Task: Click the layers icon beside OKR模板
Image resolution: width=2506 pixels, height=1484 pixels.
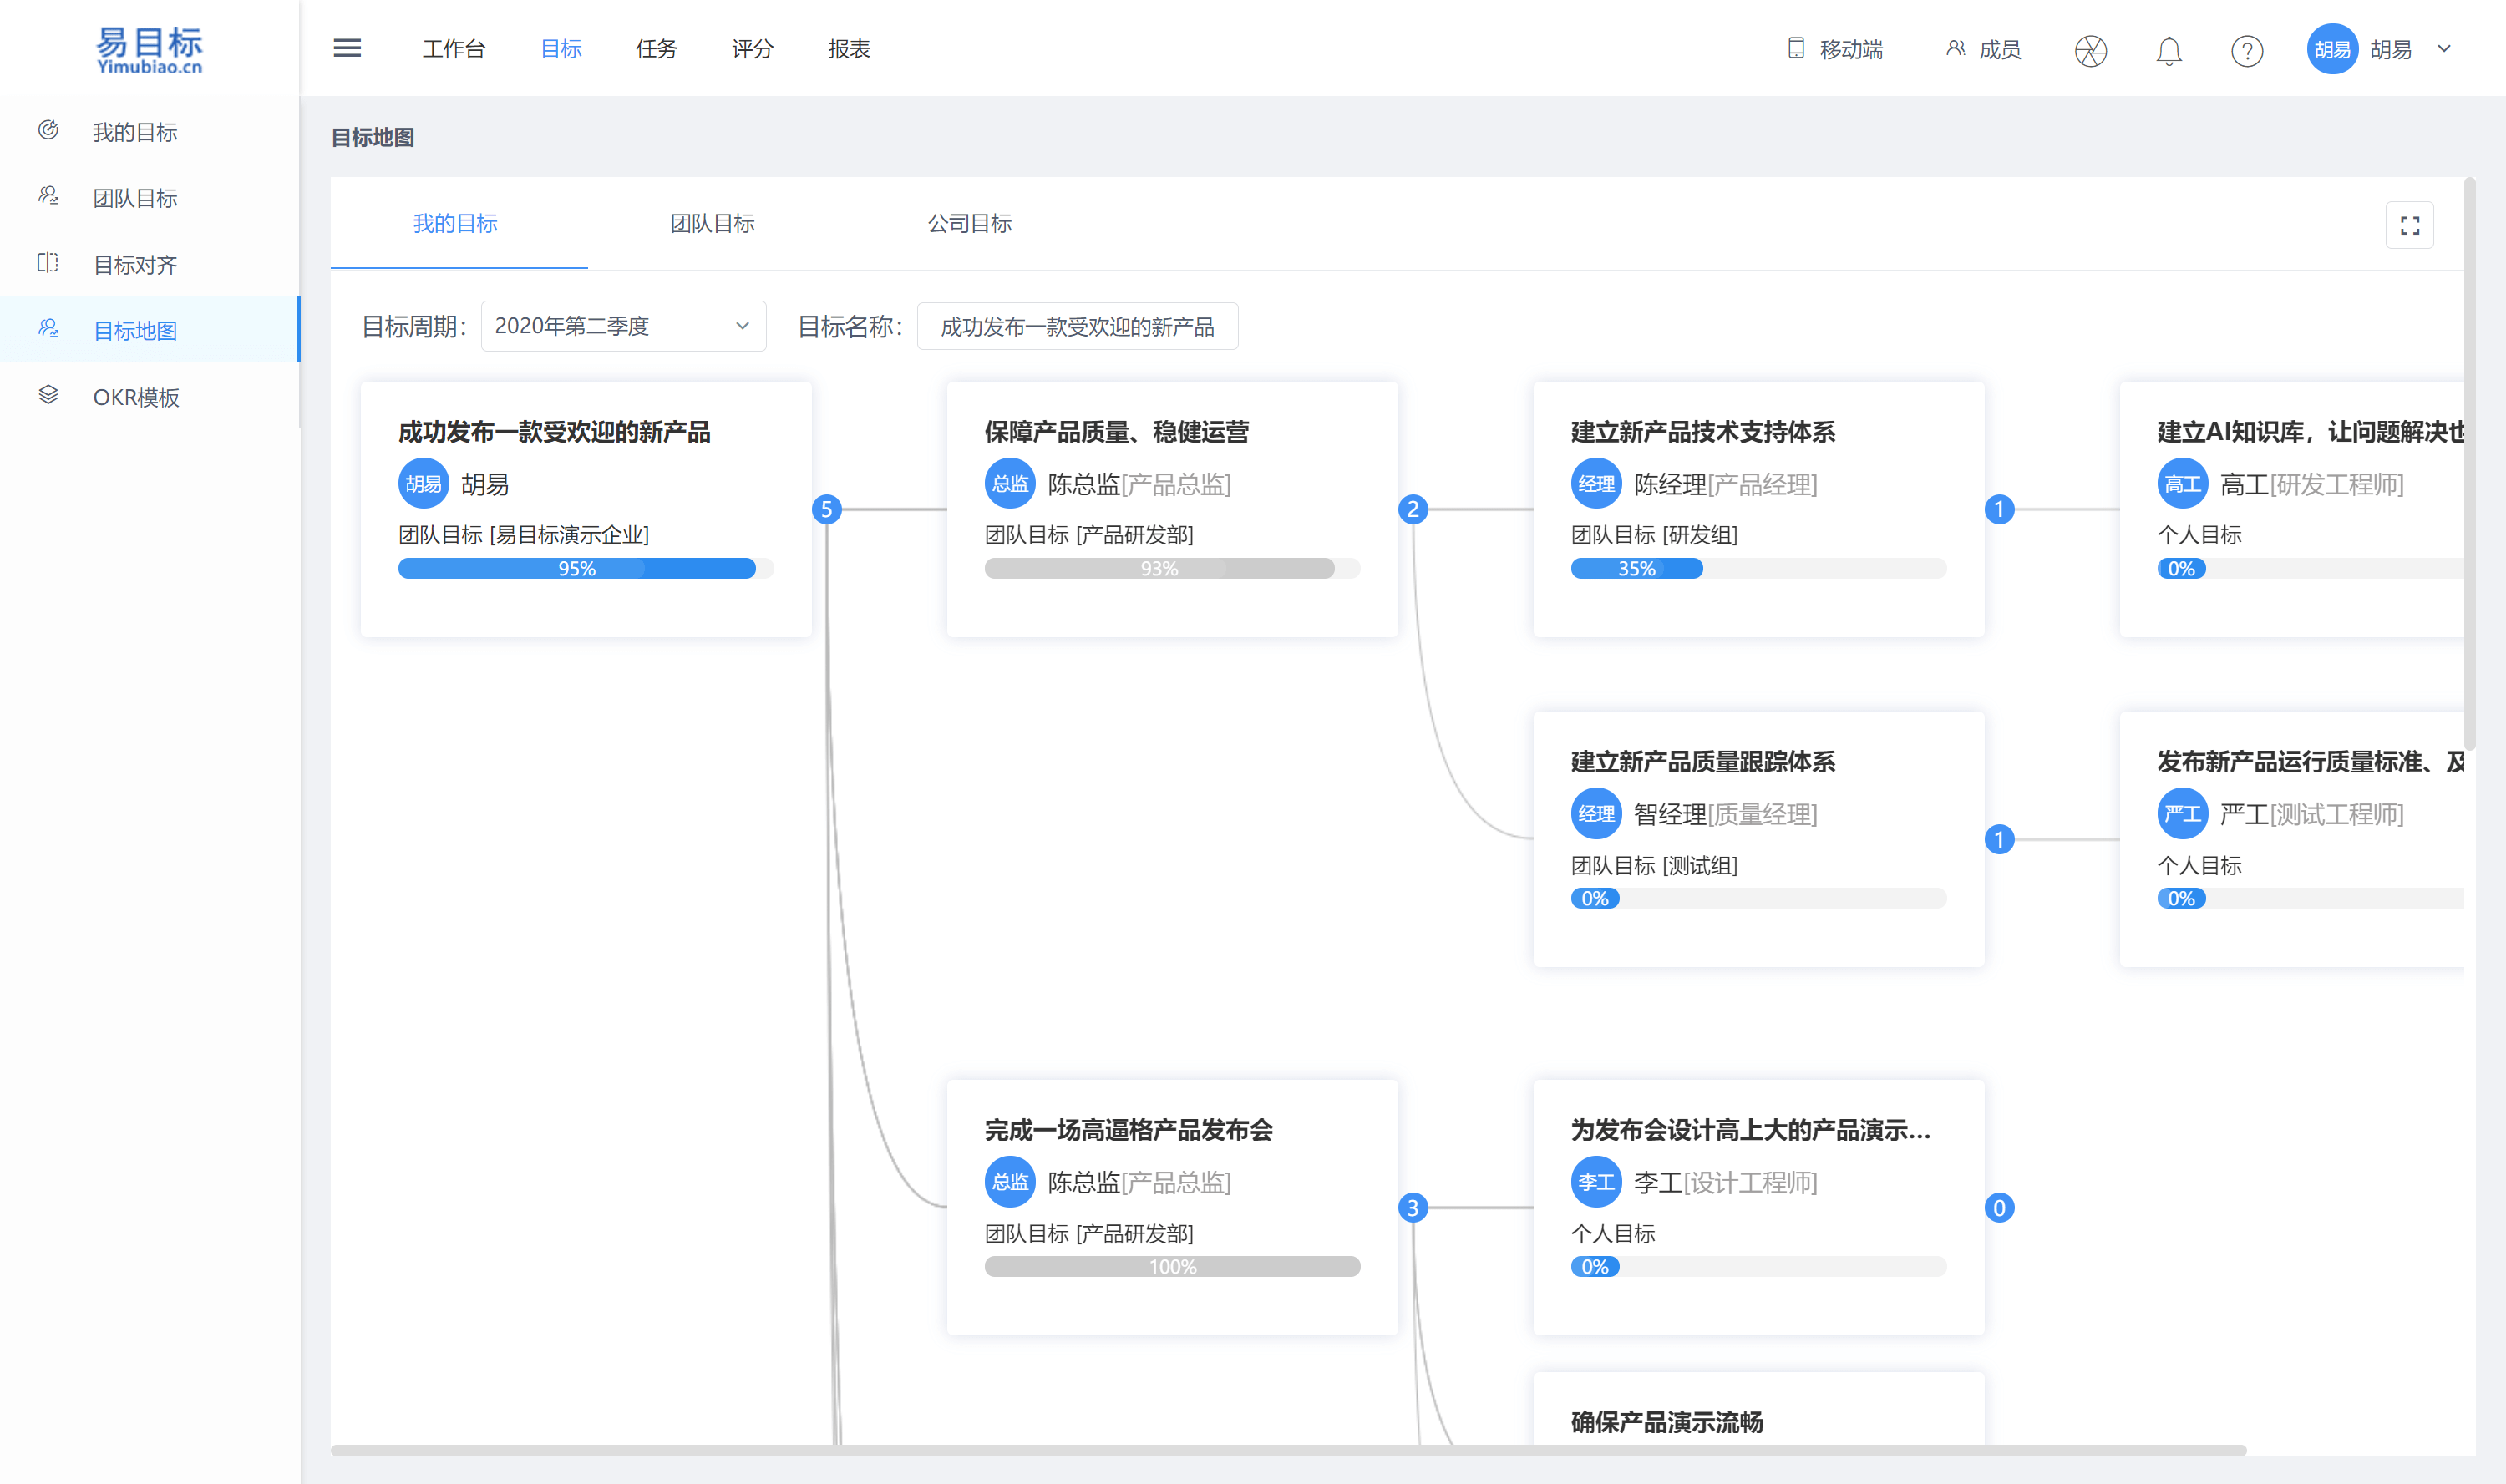Action: tap(48, 395)
